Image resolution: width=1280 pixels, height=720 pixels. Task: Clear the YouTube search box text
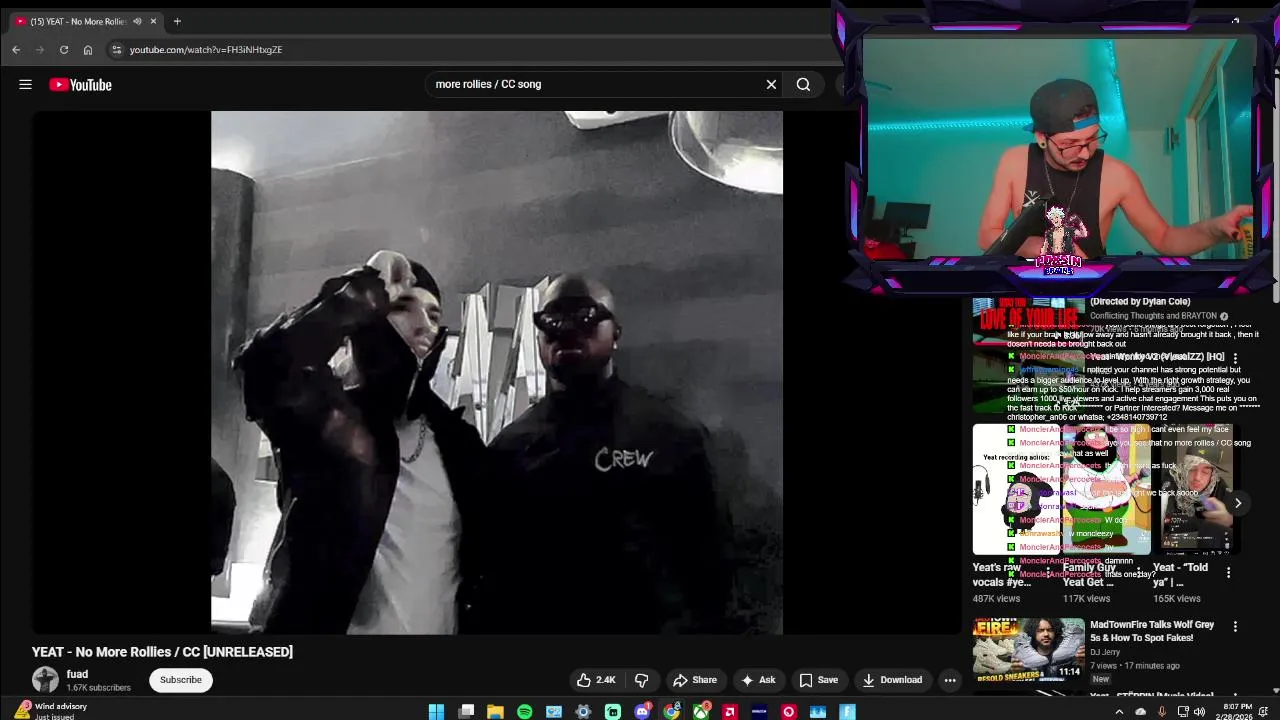click(x=771, y=85)
